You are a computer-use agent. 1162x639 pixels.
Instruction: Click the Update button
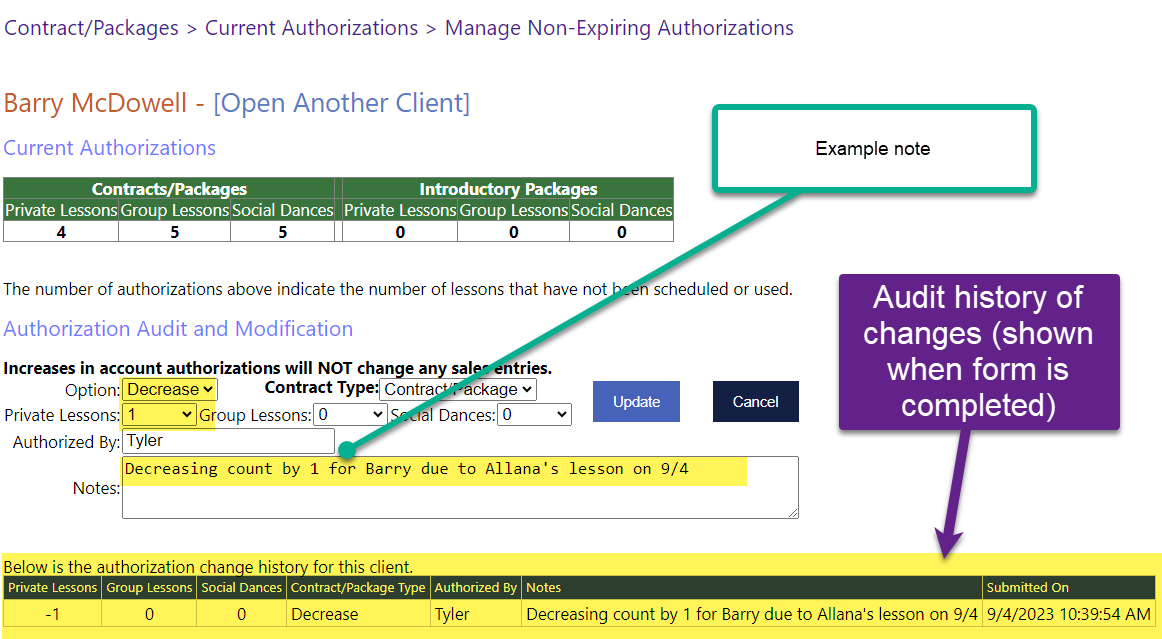[636, 401]
